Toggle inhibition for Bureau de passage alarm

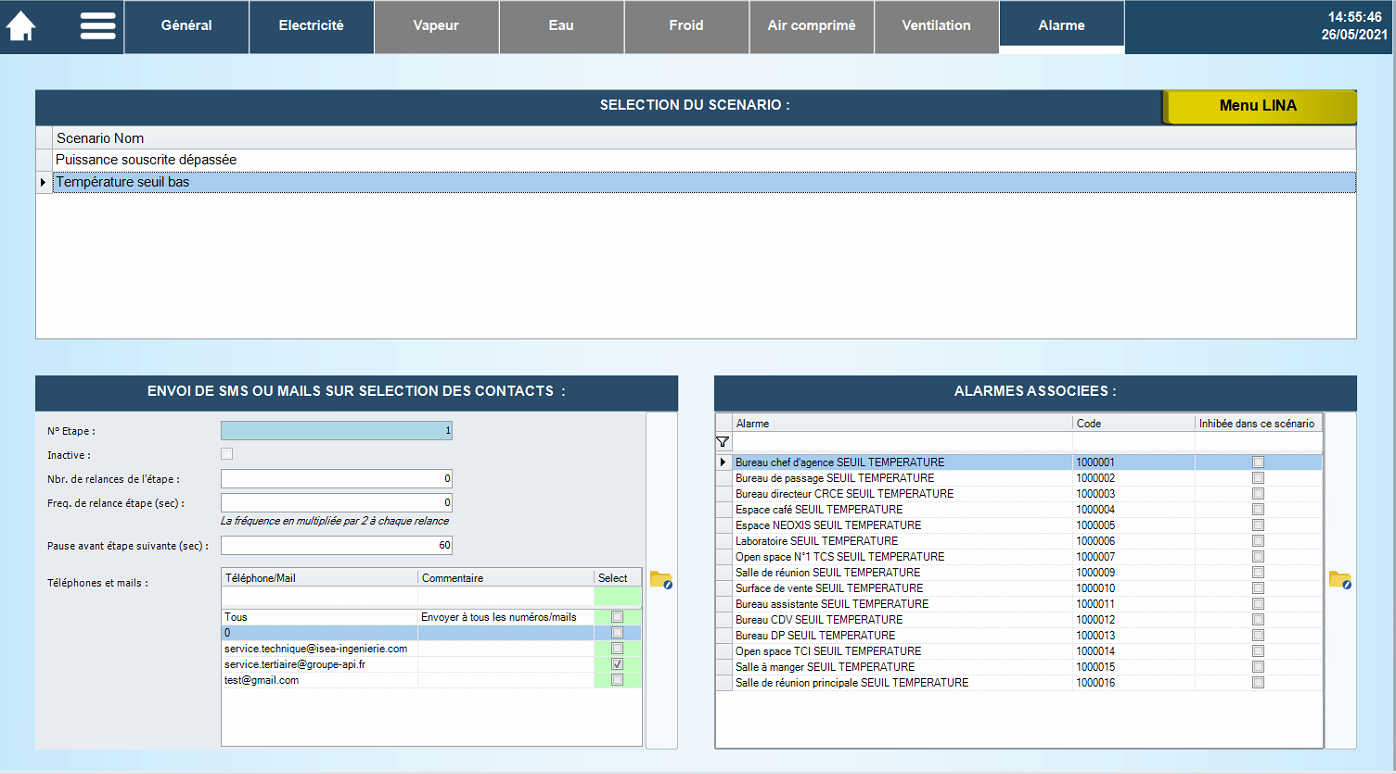1258,478
